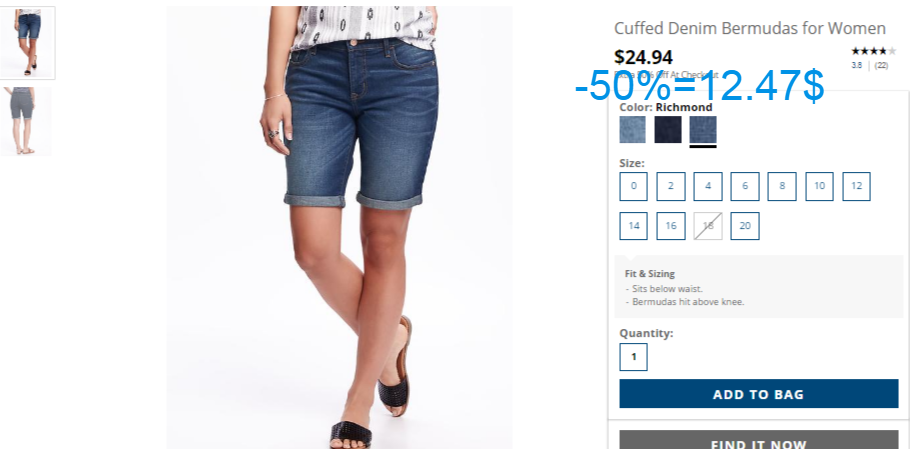Image resolution: width=910 pixels, height=449 pixels.
Task: Select size 16
Action: [671, 226]
